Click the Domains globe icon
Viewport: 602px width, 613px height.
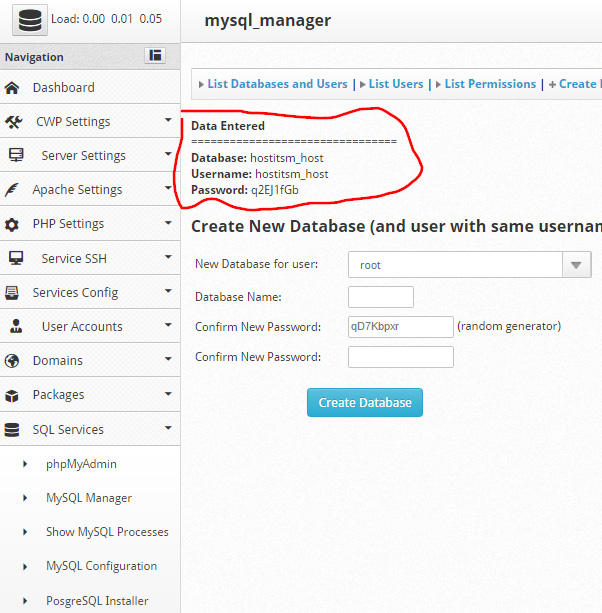12,361
